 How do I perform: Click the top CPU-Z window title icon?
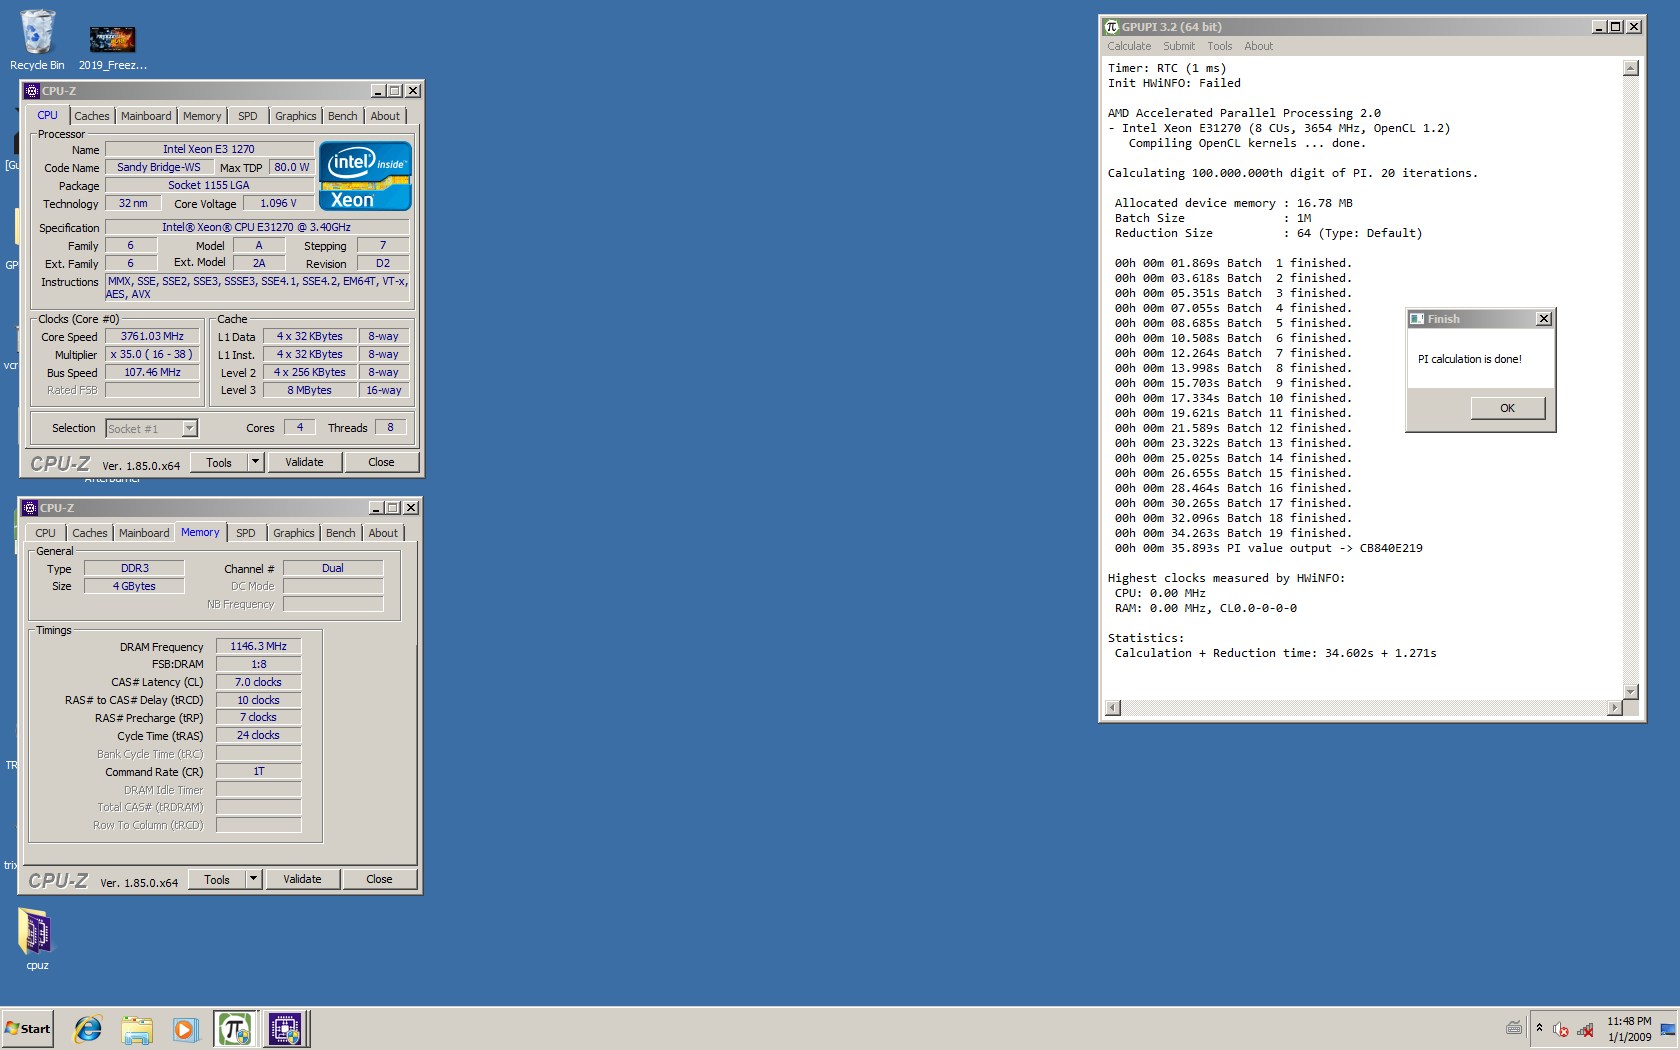[x=31, y=91]
